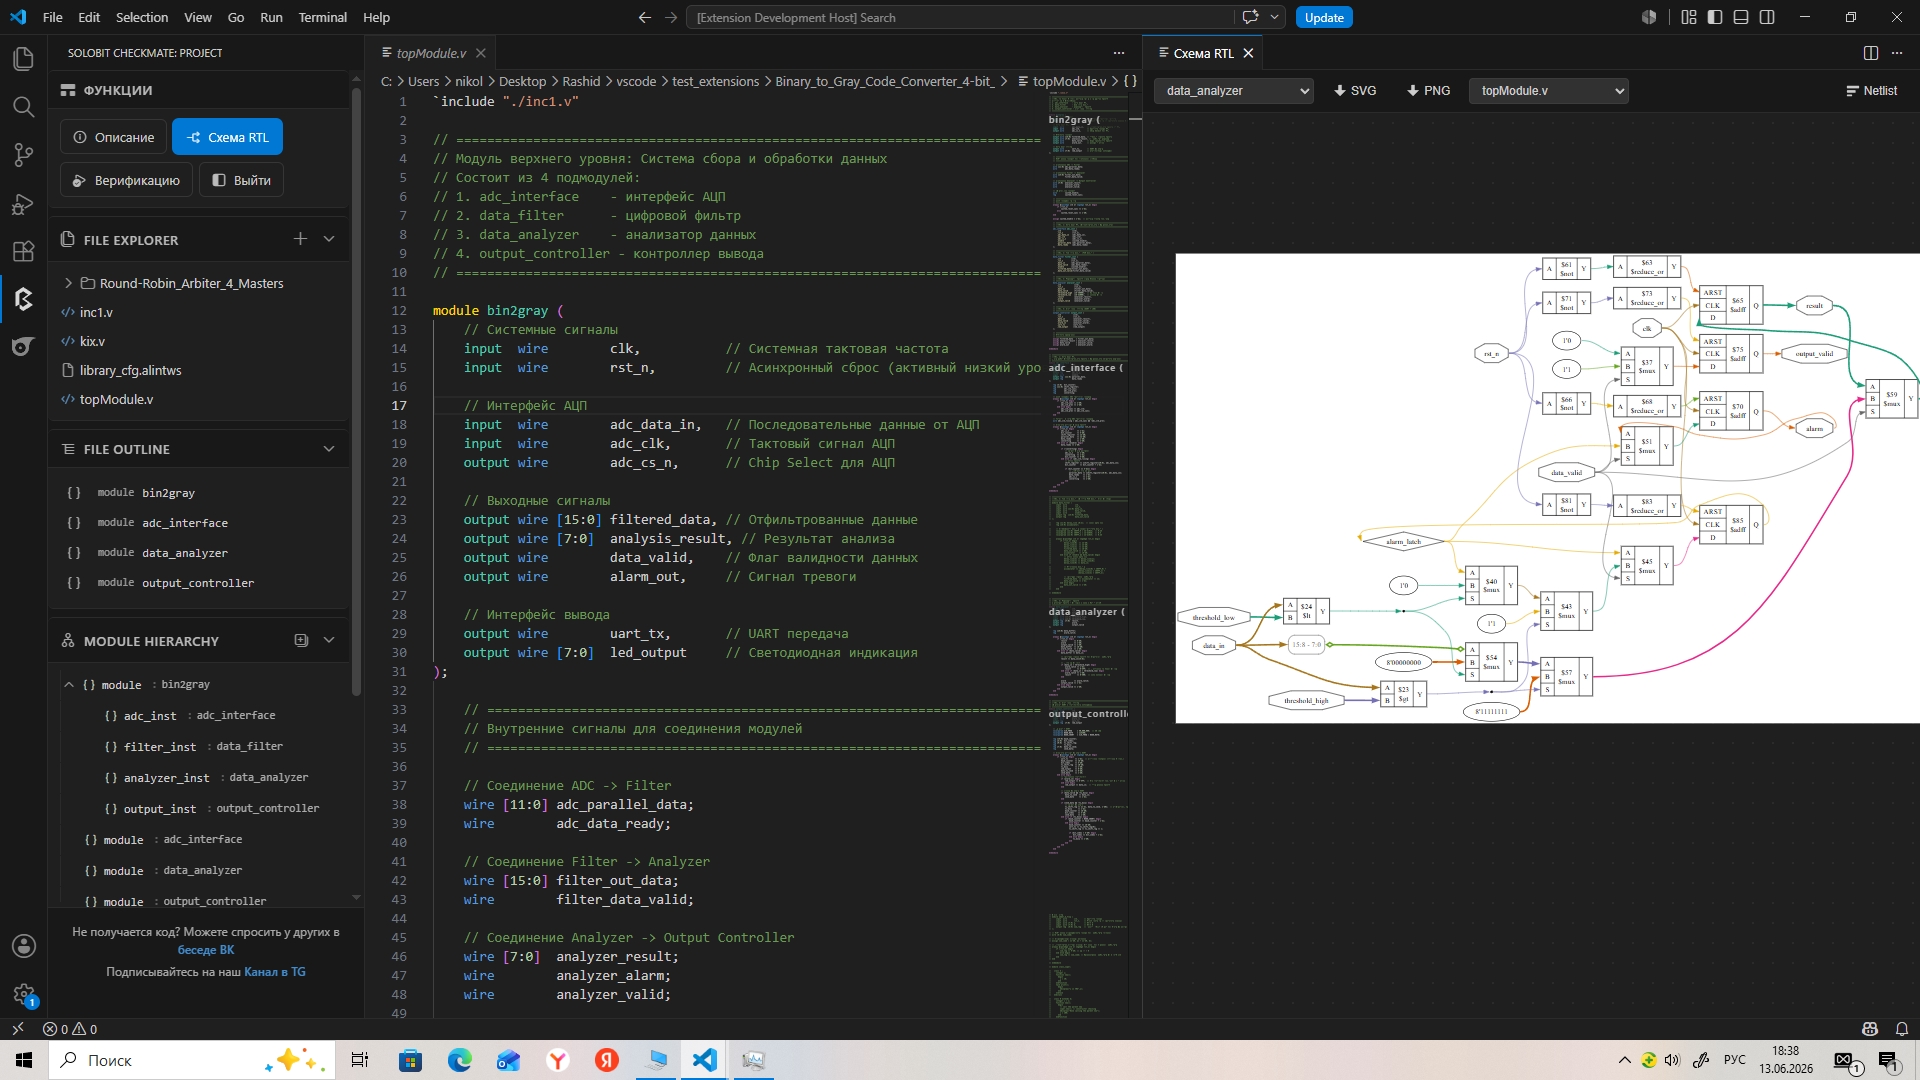The width and height of the screenshot is (1920, 1080).
Task: Switch to the topModule.v tab
Action: coord(431,53)
